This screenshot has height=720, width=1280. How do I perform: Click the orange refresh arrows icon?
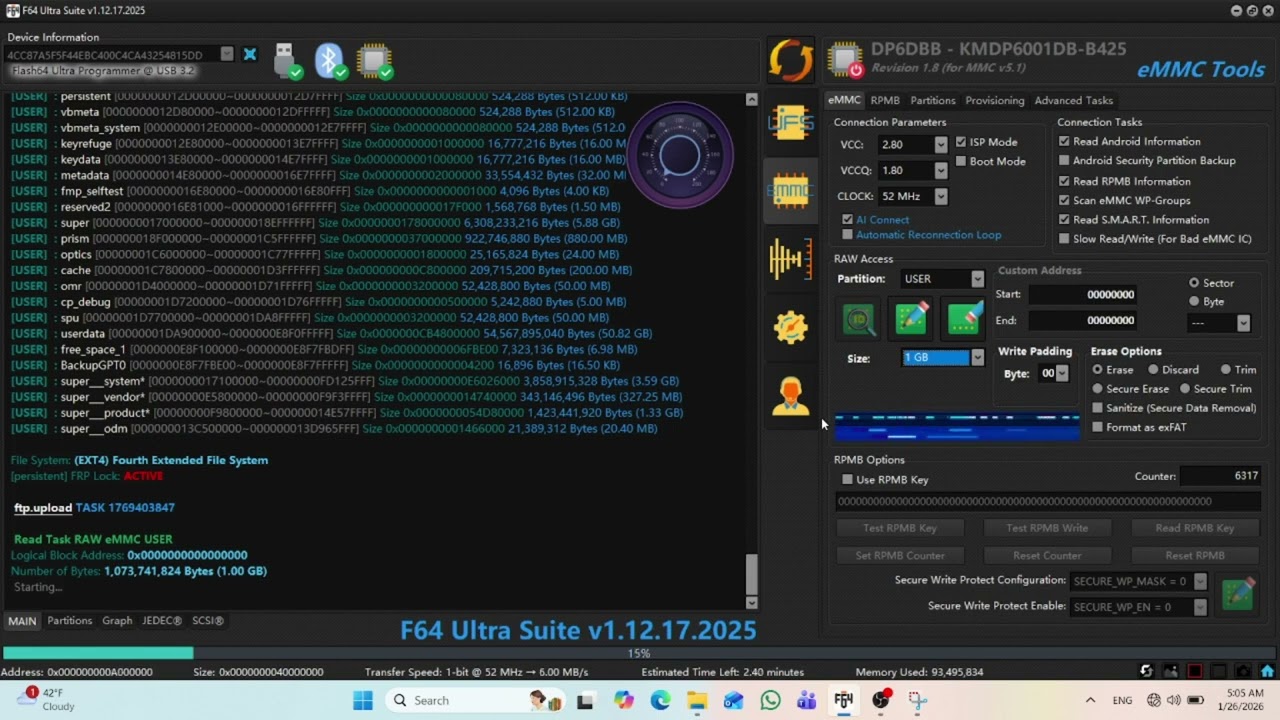[791, 60]
